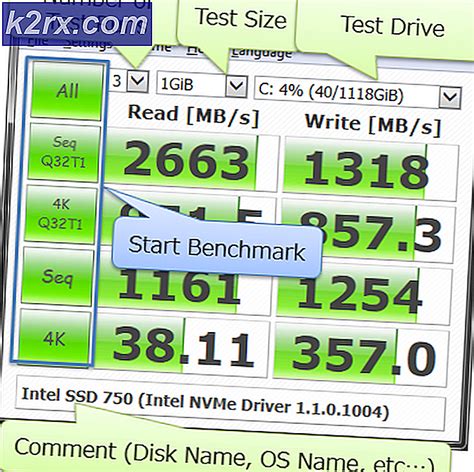
Task: Open the C: 4% test drive dropdown
Action: pos(450,97)
